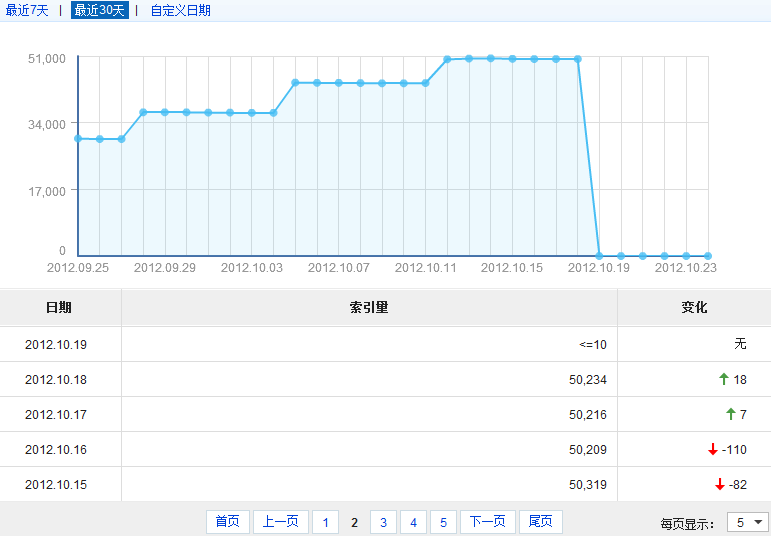Image resolution: width=771 pixels, height=536 pixels.
Task: Switch to the 最近7天 tab
Action: click(27, 10)
